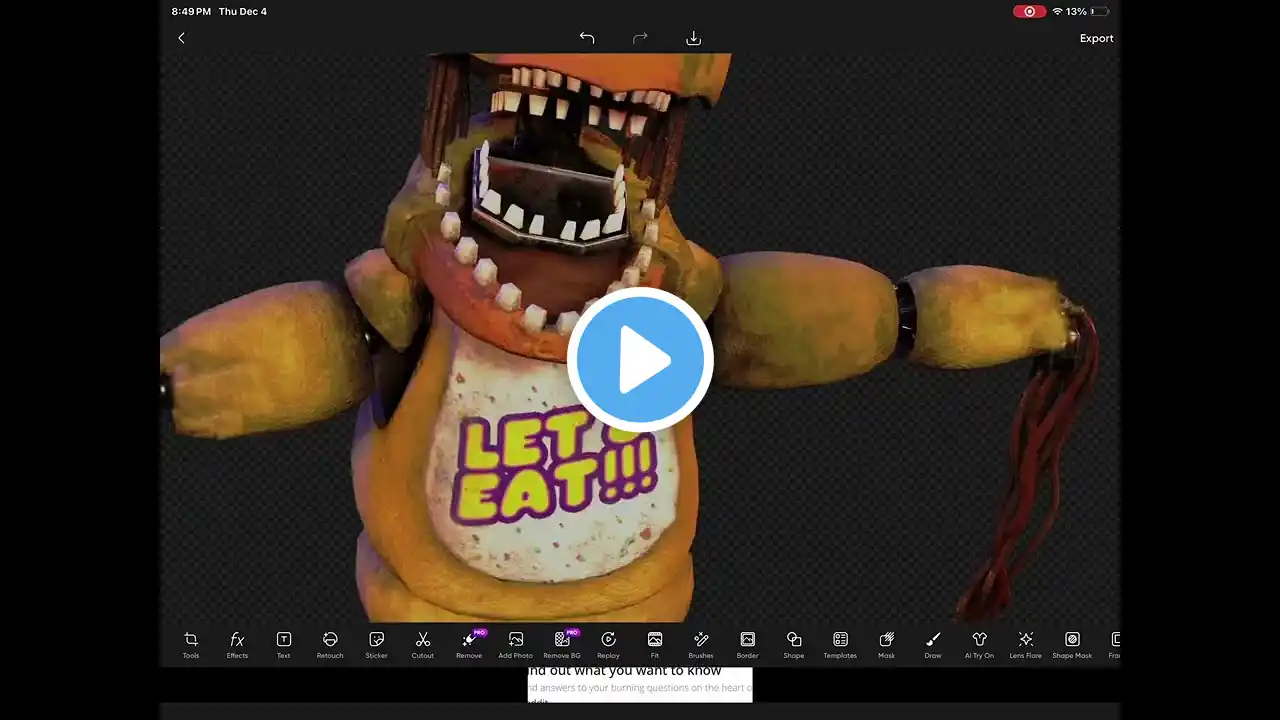Tap the Export button
The width and height of the screenshot is (1280, 720).
pyautogui.click(x=1096, y=38)
